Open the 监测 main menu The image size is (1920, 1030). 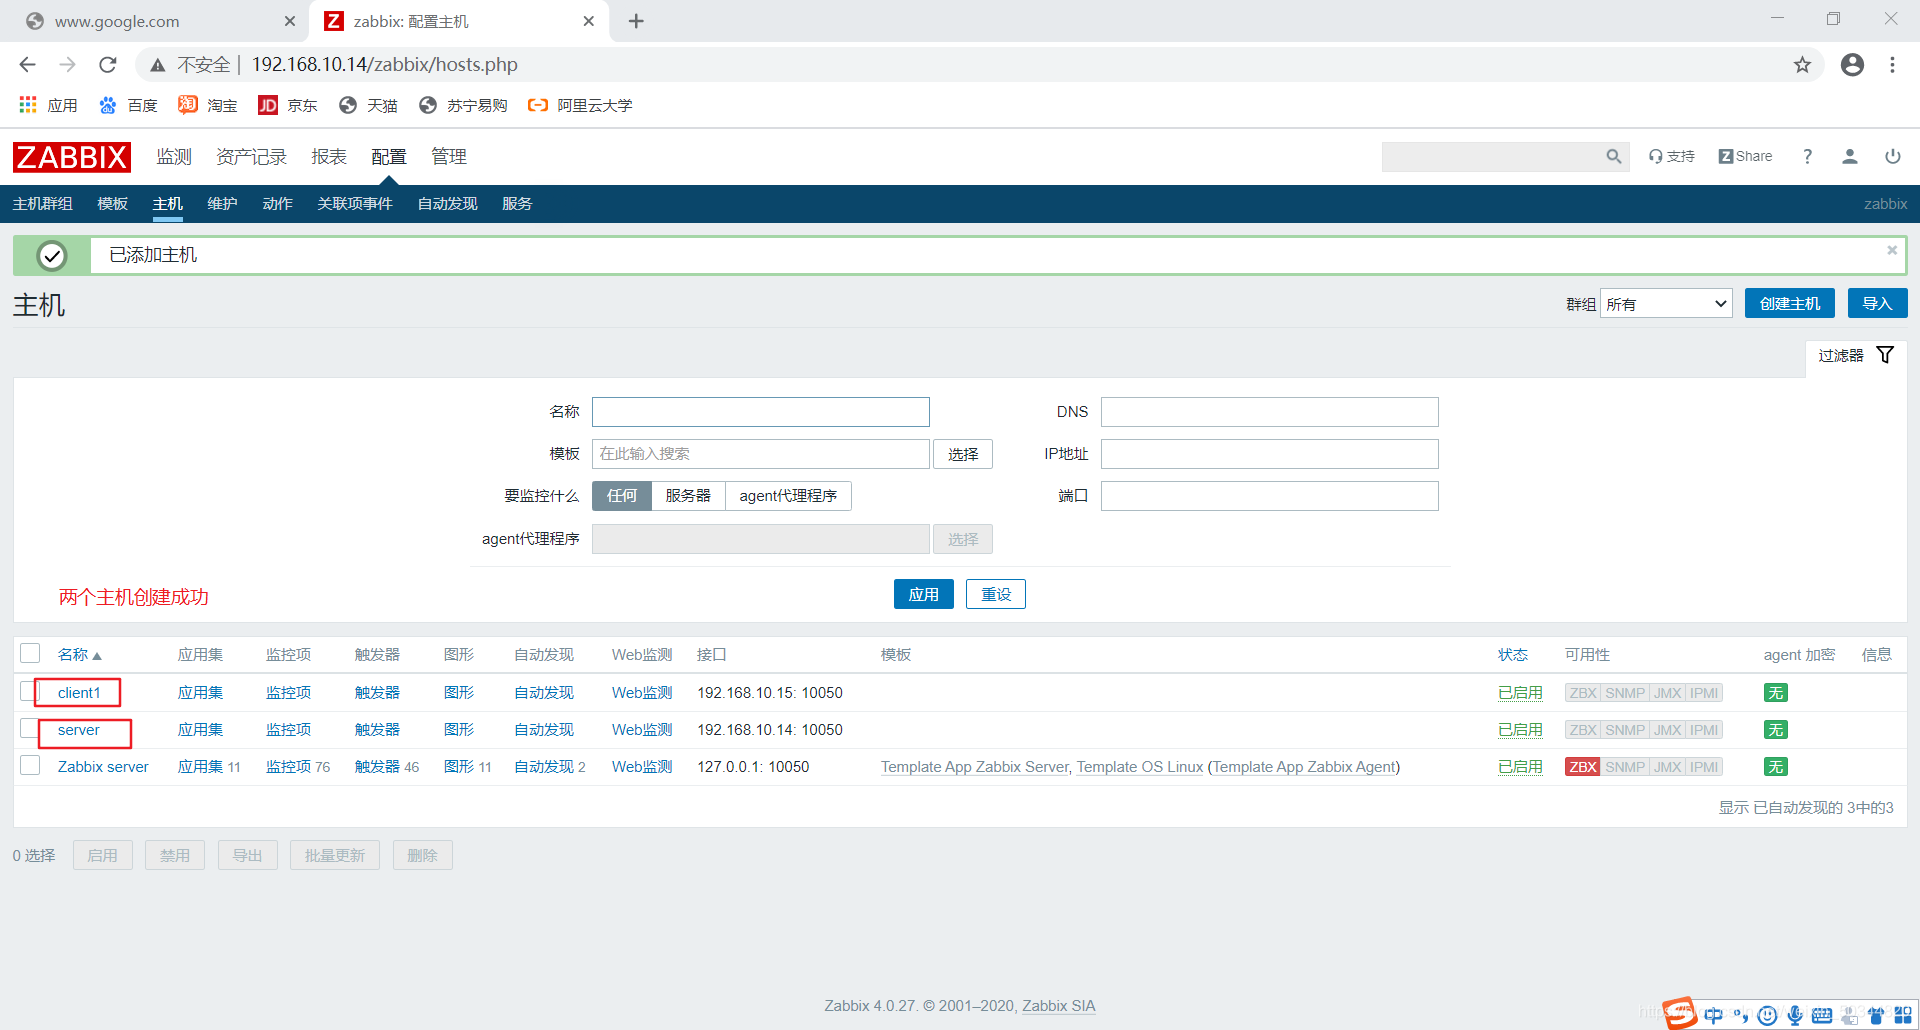174,157
